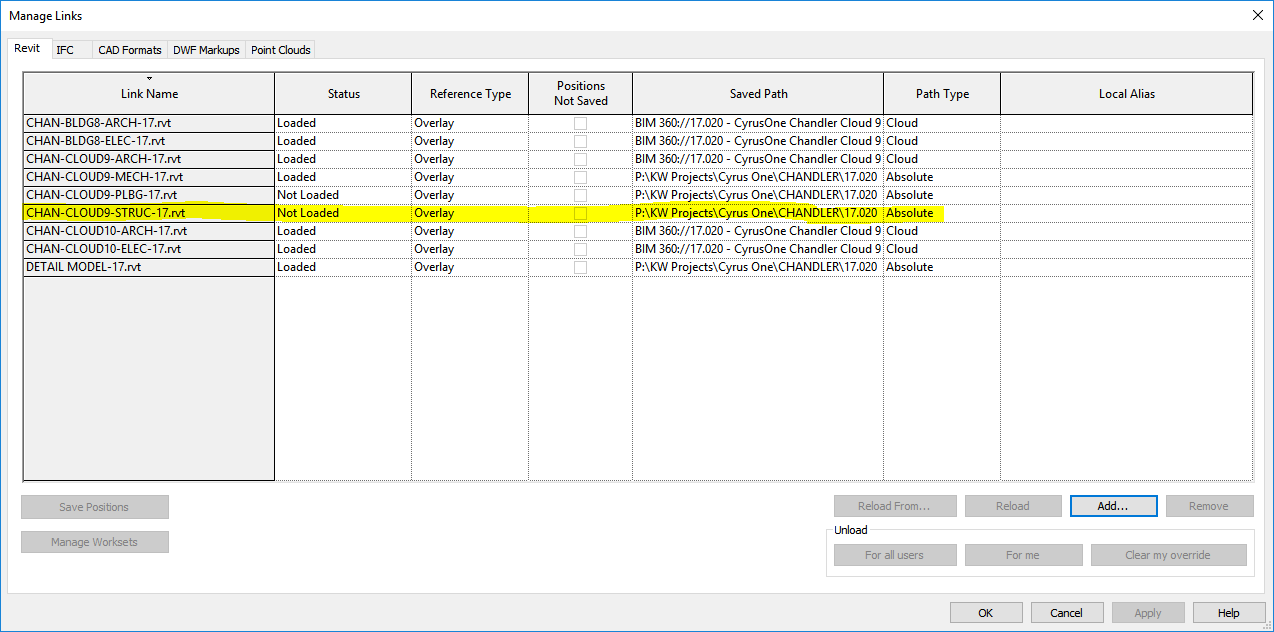Click the Save Positions button
This screenshot has height=632, width=1274.
(95, 507)
